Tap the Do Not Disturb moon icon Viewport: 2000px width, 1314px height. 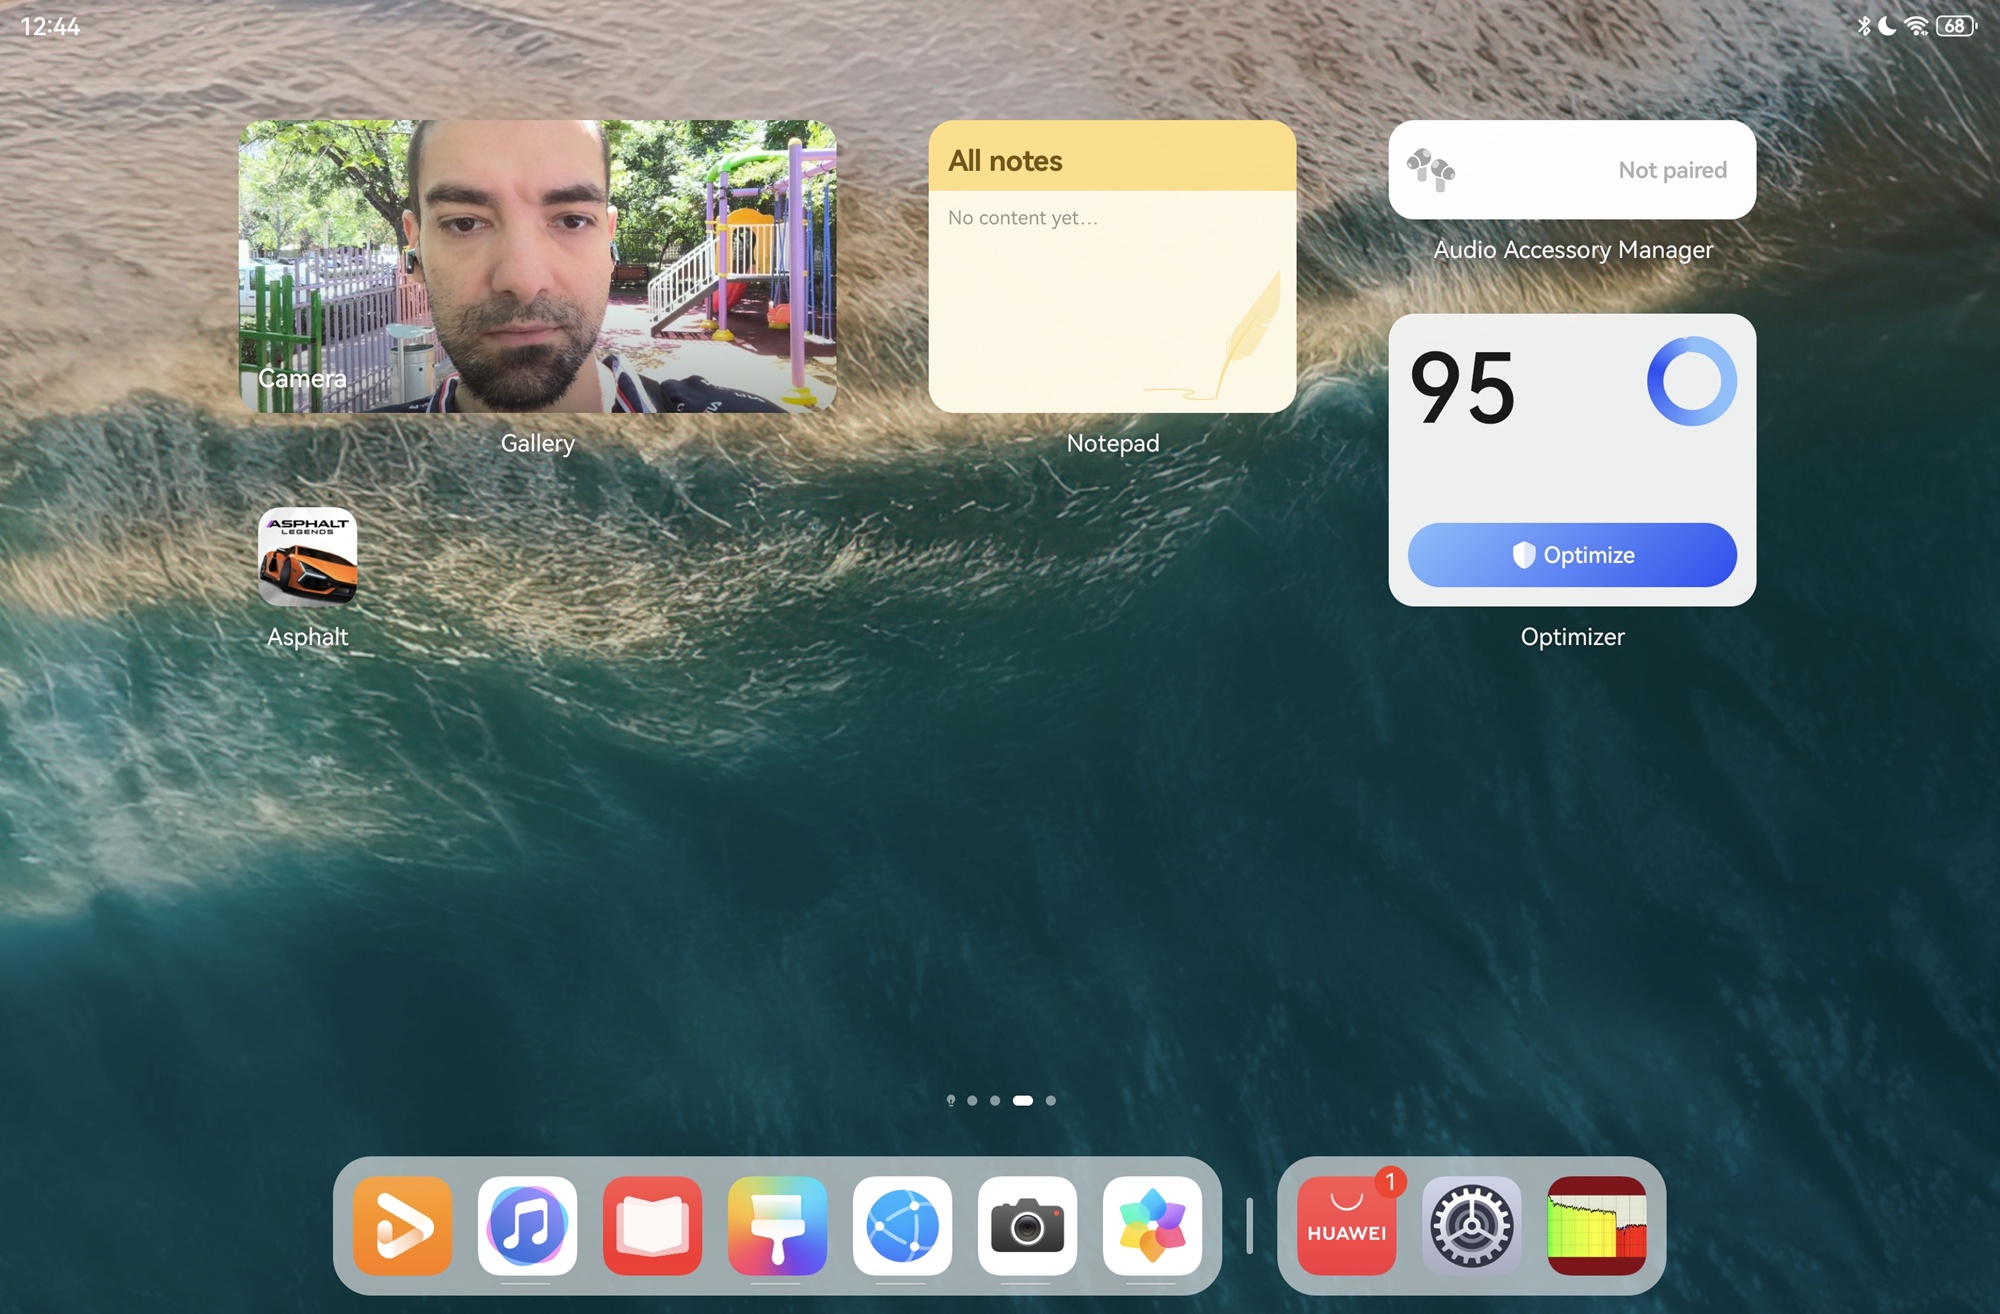[x=1887, y=26]
